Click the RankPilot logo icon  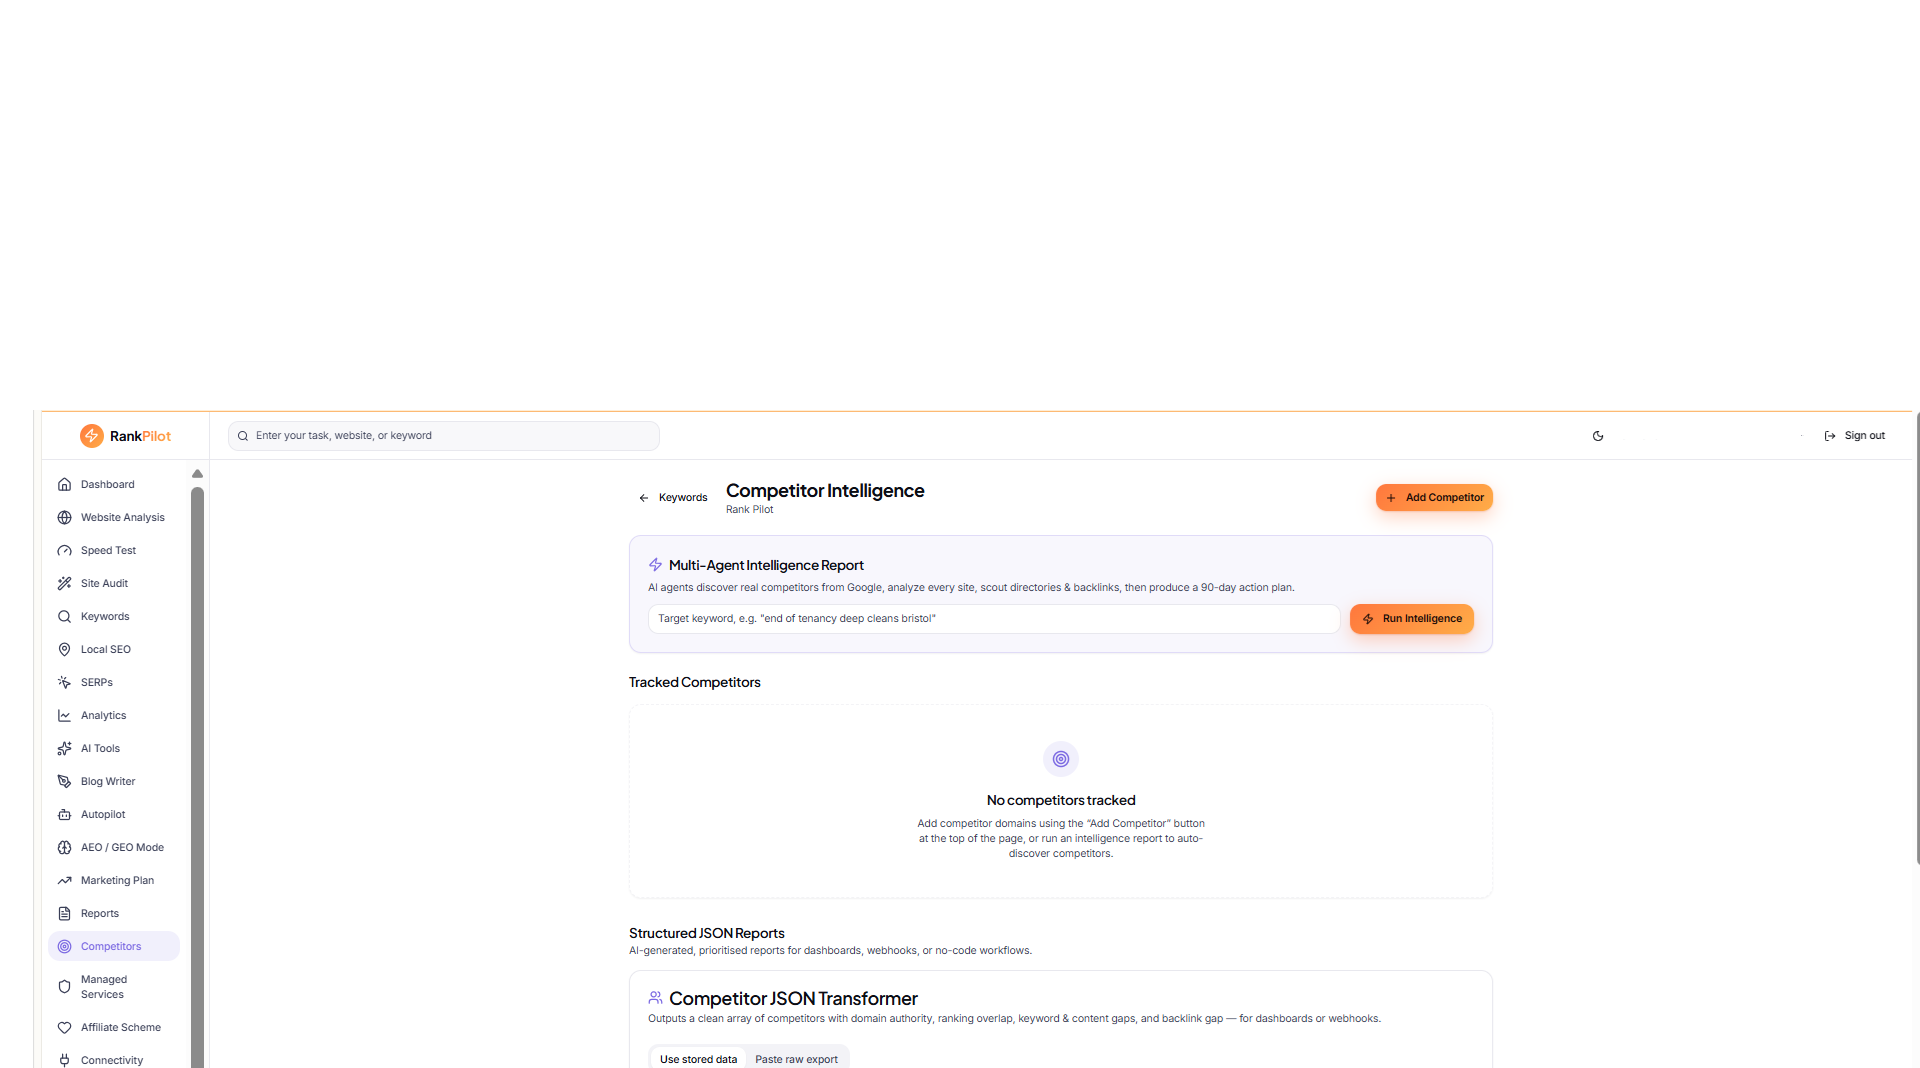click(x=91, y=436)
